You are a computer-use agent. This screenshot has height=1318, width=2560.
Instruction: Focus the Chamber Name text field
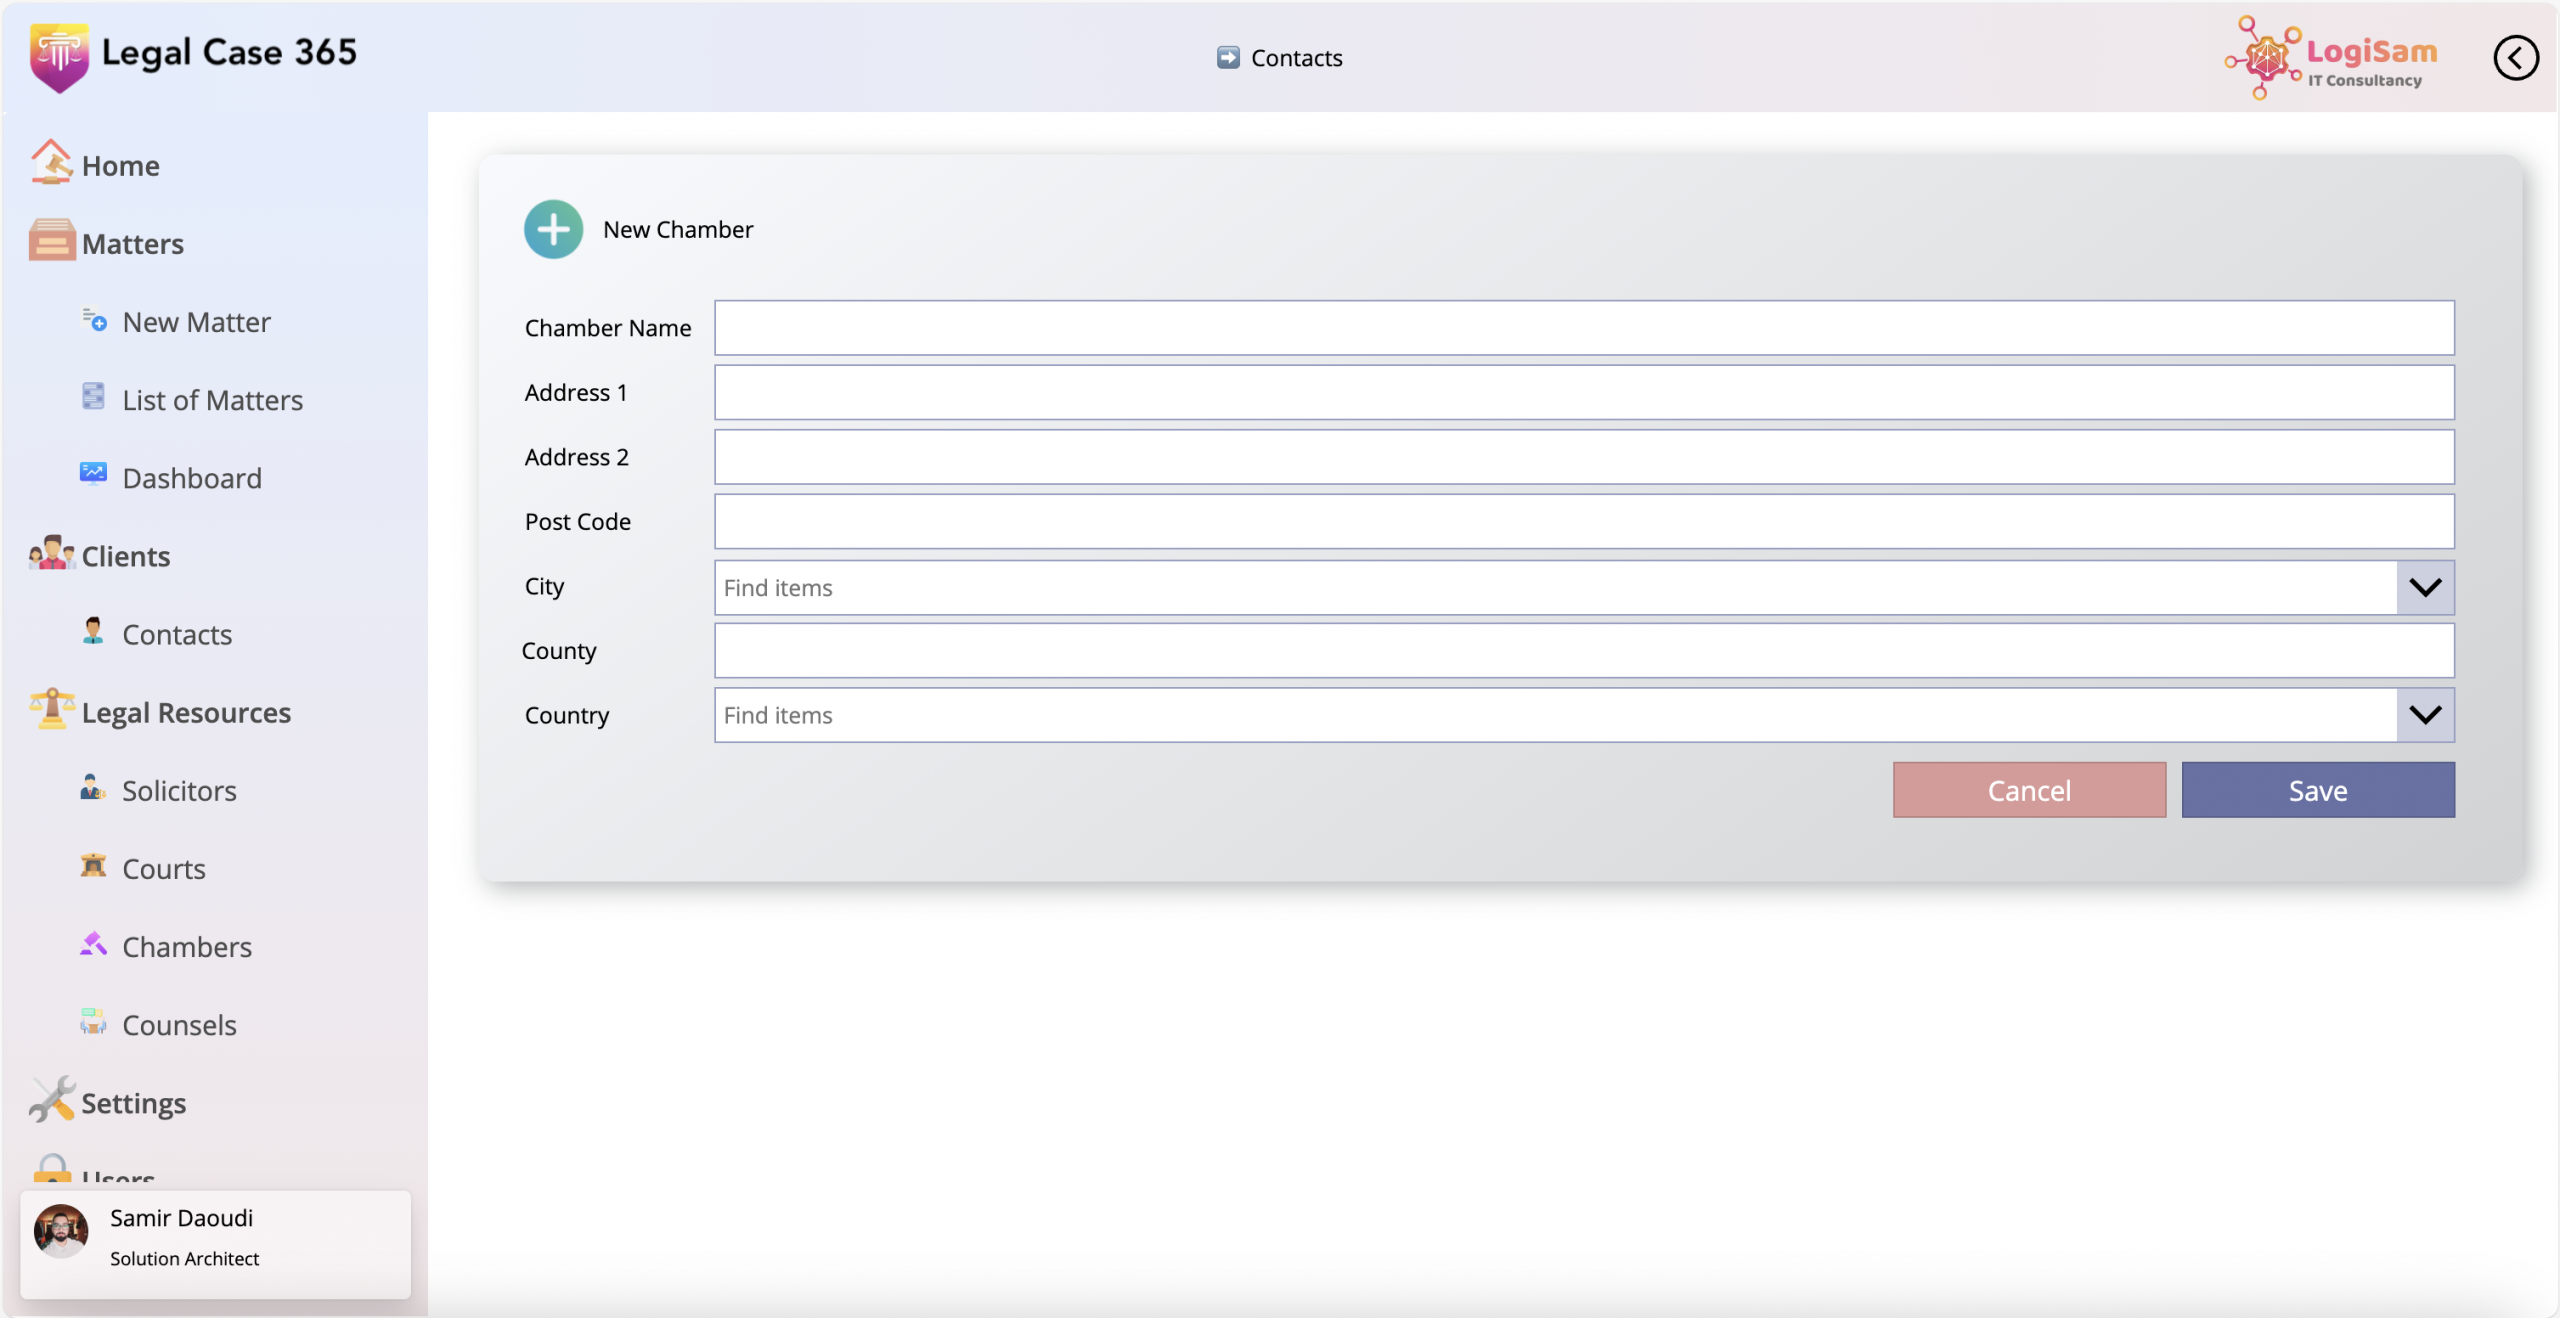(x=1583, y=328)
